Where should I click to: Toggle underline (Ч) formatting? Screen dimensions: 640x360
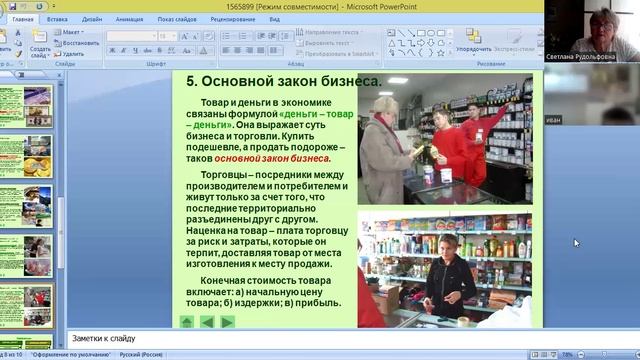135,51
